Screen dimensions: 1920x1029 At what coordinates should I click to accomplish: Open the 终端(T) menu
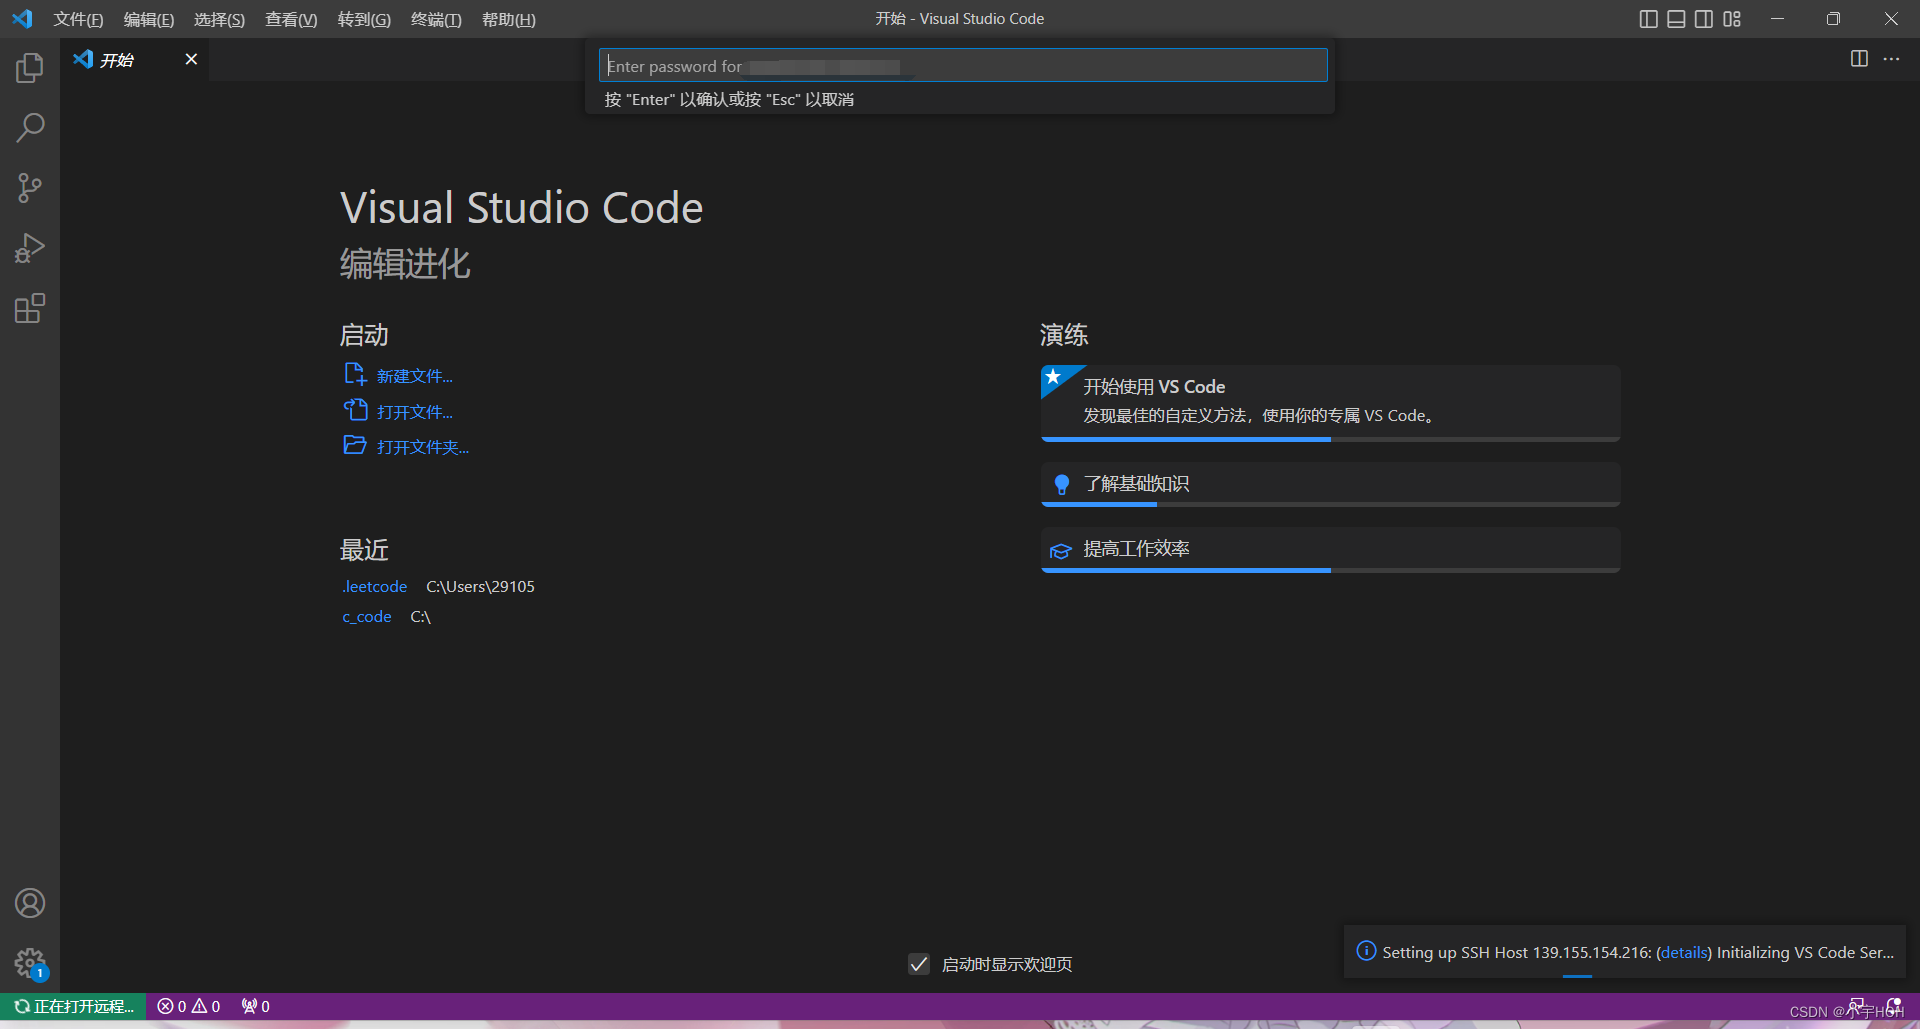tap(436, 20)
